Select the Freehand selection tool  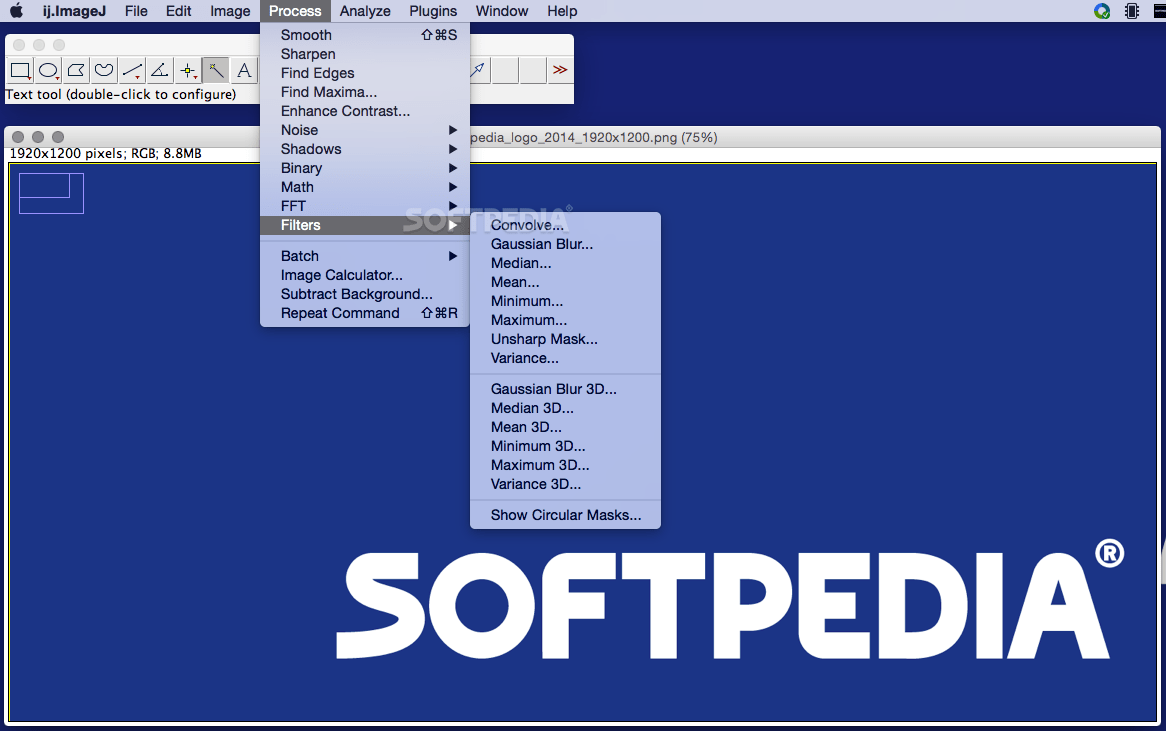[x=104, y=71]
